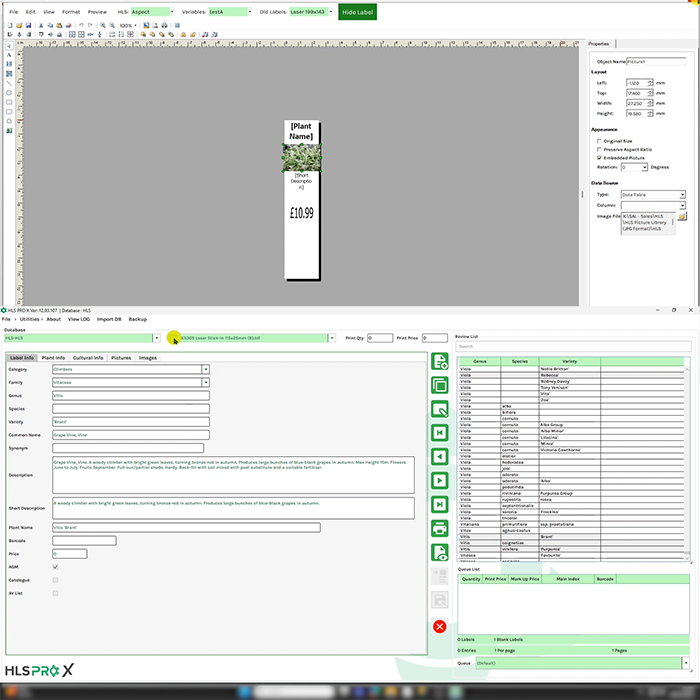
Task: Click the review list vertical scrollbar
Action: [x=687, y=462]
